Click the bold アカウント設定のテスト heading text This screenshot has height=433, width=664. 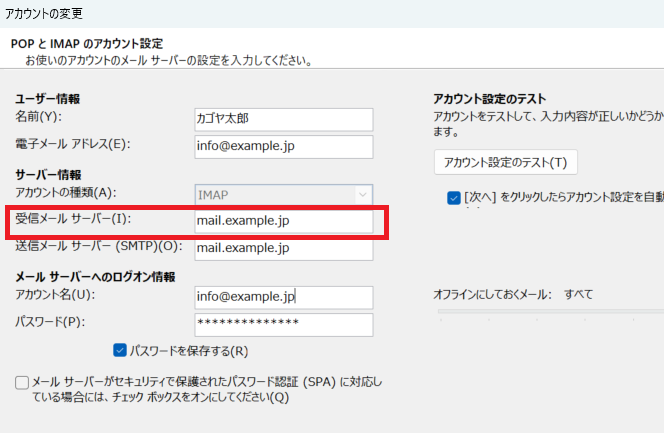click(489, 98)
